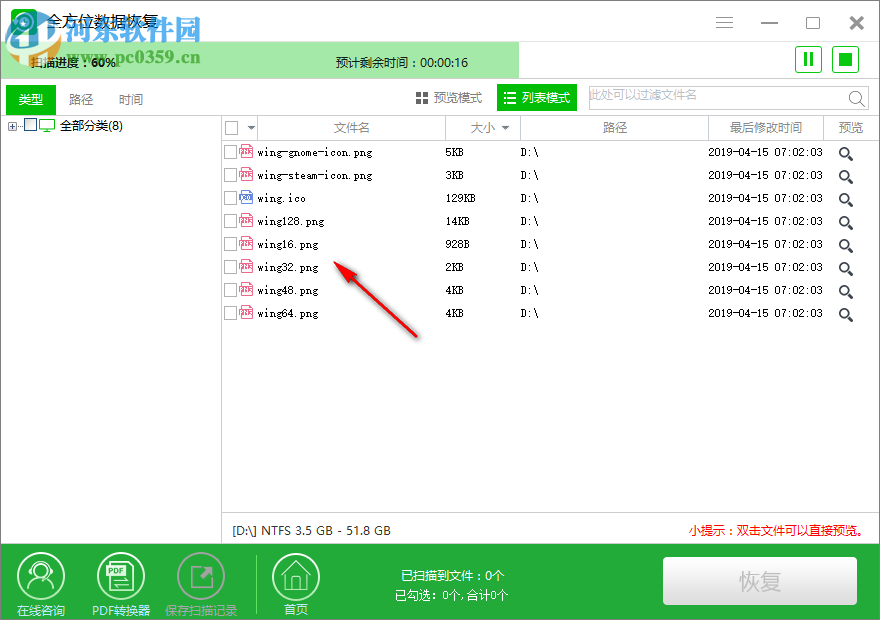Check the box for wing16.png
Screen dimensions: 880x620
tap(230, 244)
